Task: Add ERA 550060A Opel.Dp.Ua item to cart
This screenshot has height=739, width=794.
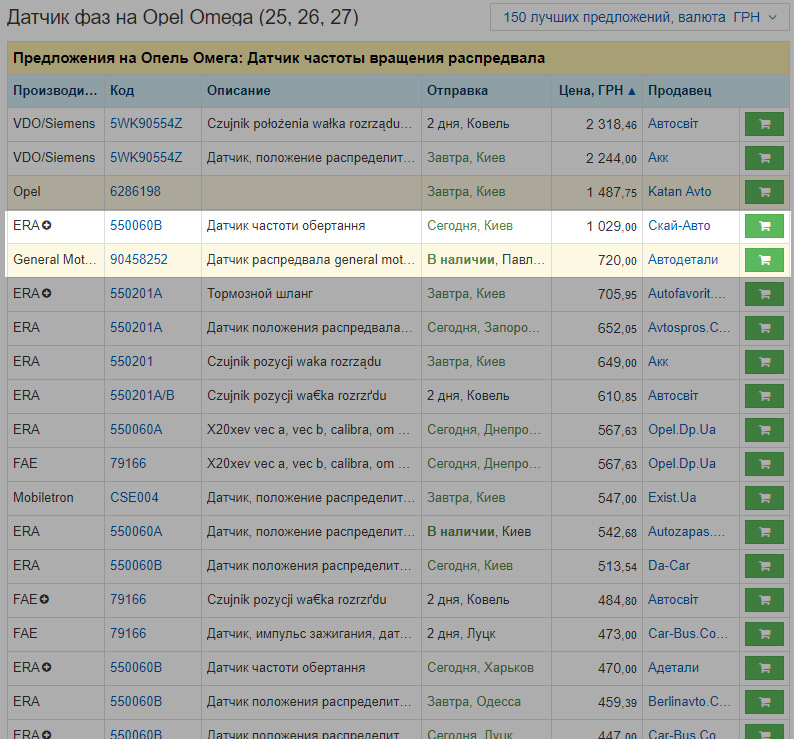Action: (764, 430)
